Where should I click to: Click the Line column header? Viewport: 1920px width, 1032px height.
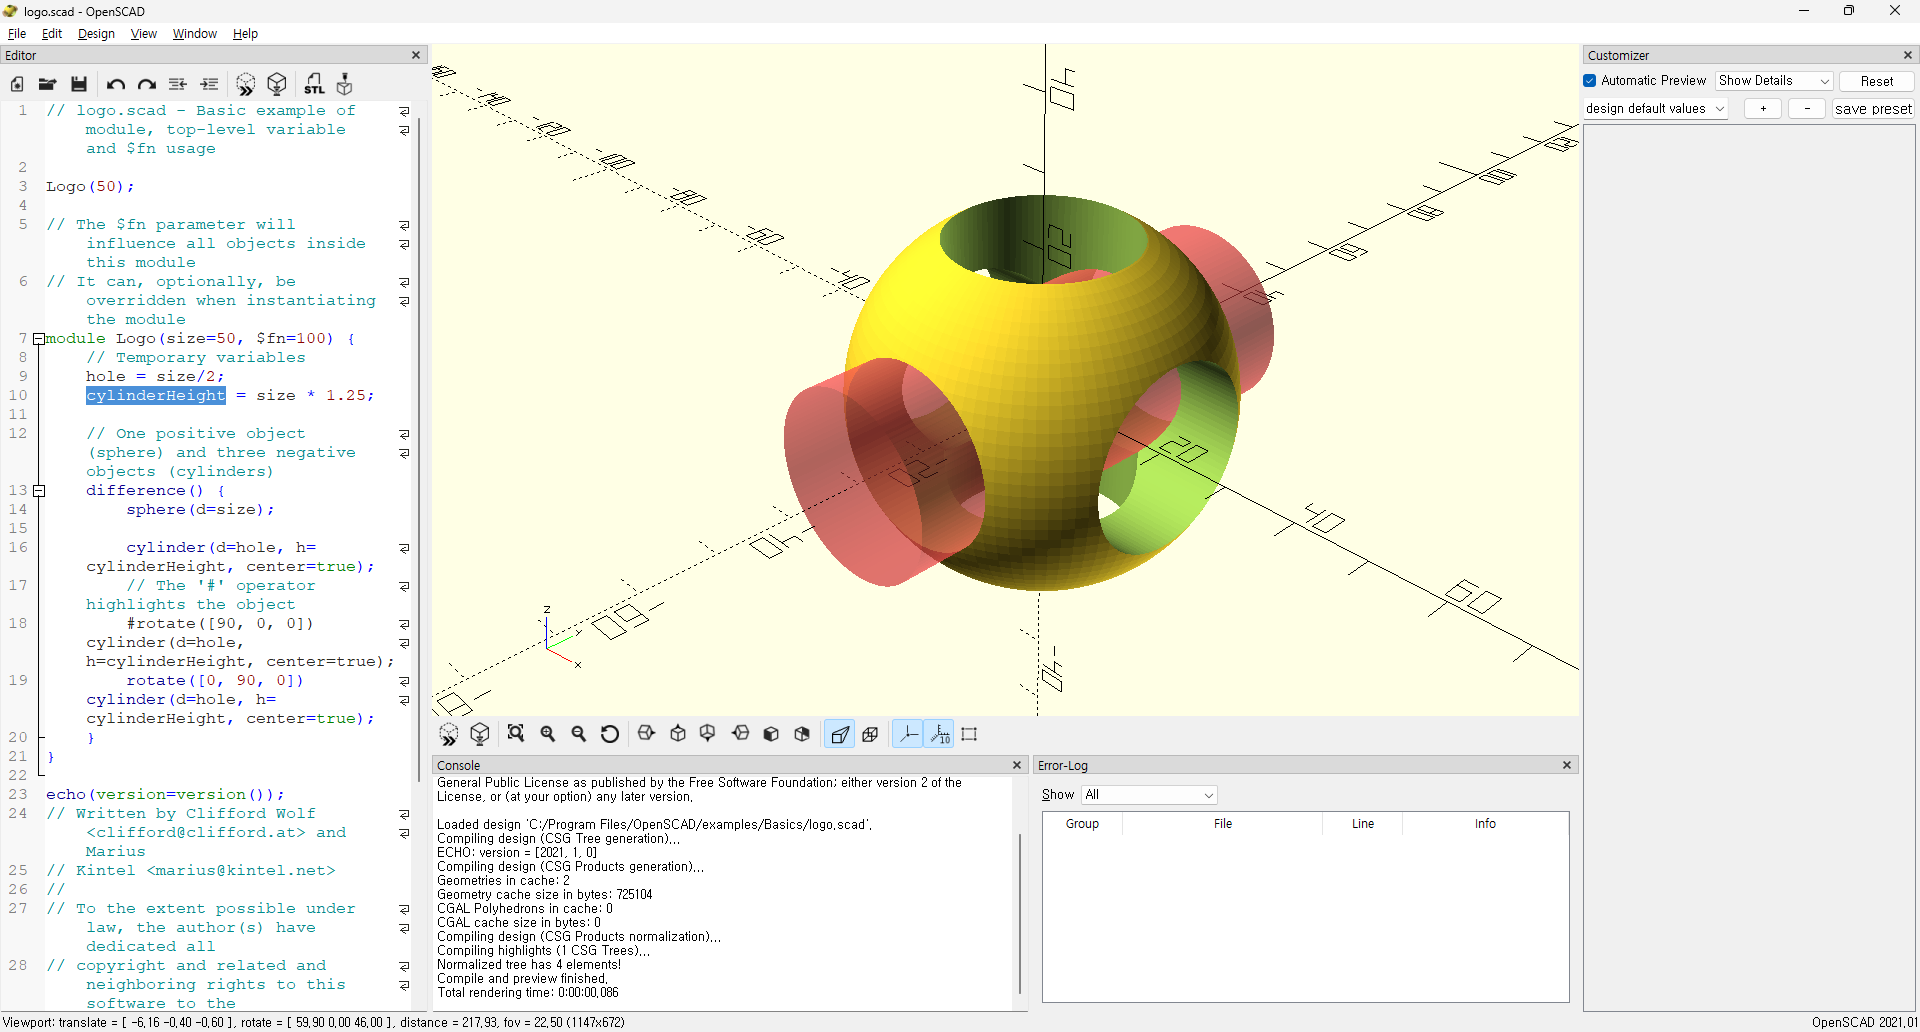1363,824
